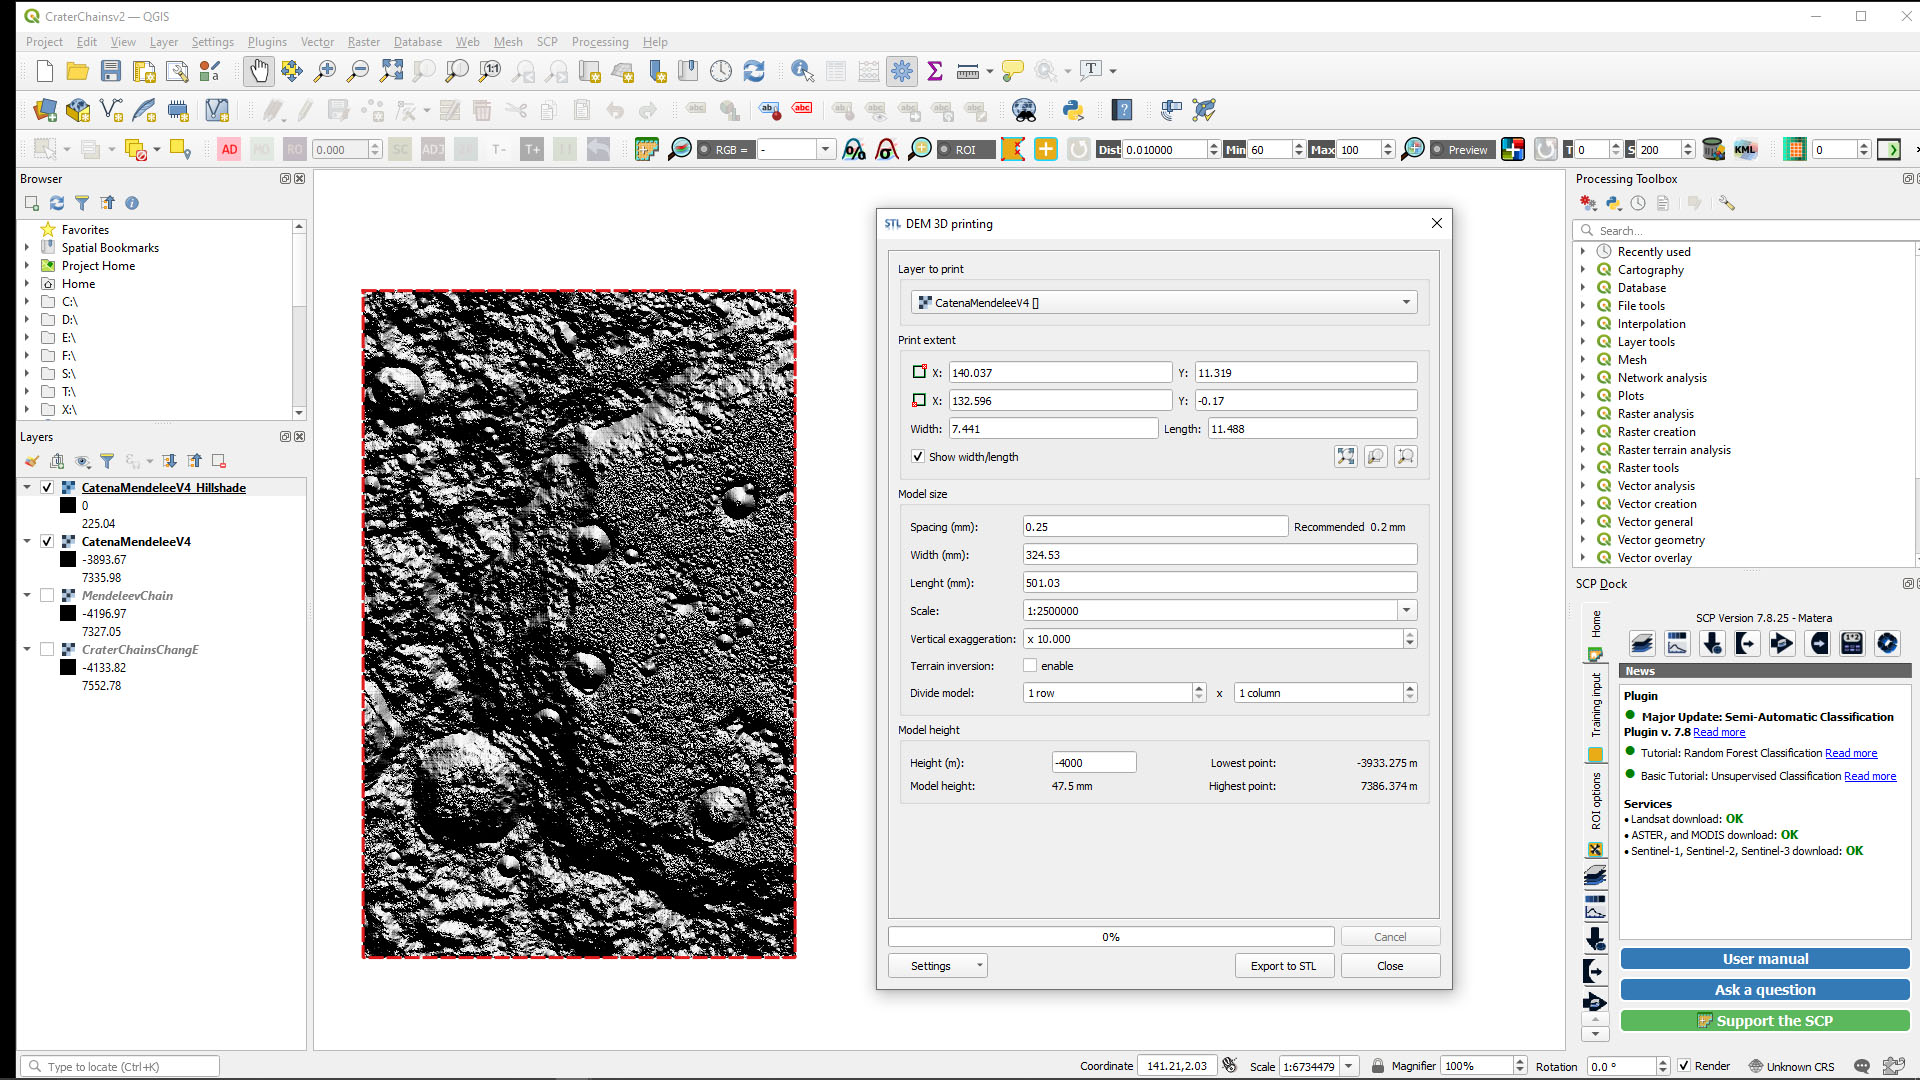
Task: Click Export to STL button
Action: (x=1284, y=966)
